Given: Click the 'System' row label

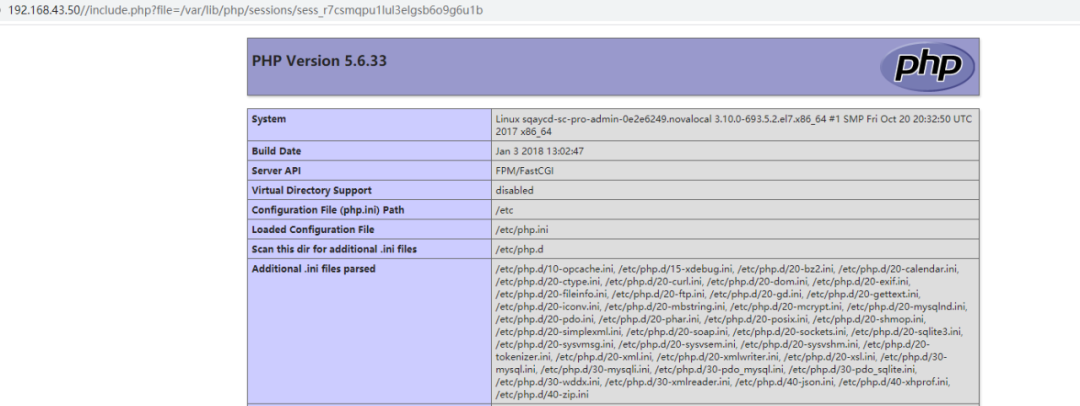Looking at the screenshot, I should point(269,119).
